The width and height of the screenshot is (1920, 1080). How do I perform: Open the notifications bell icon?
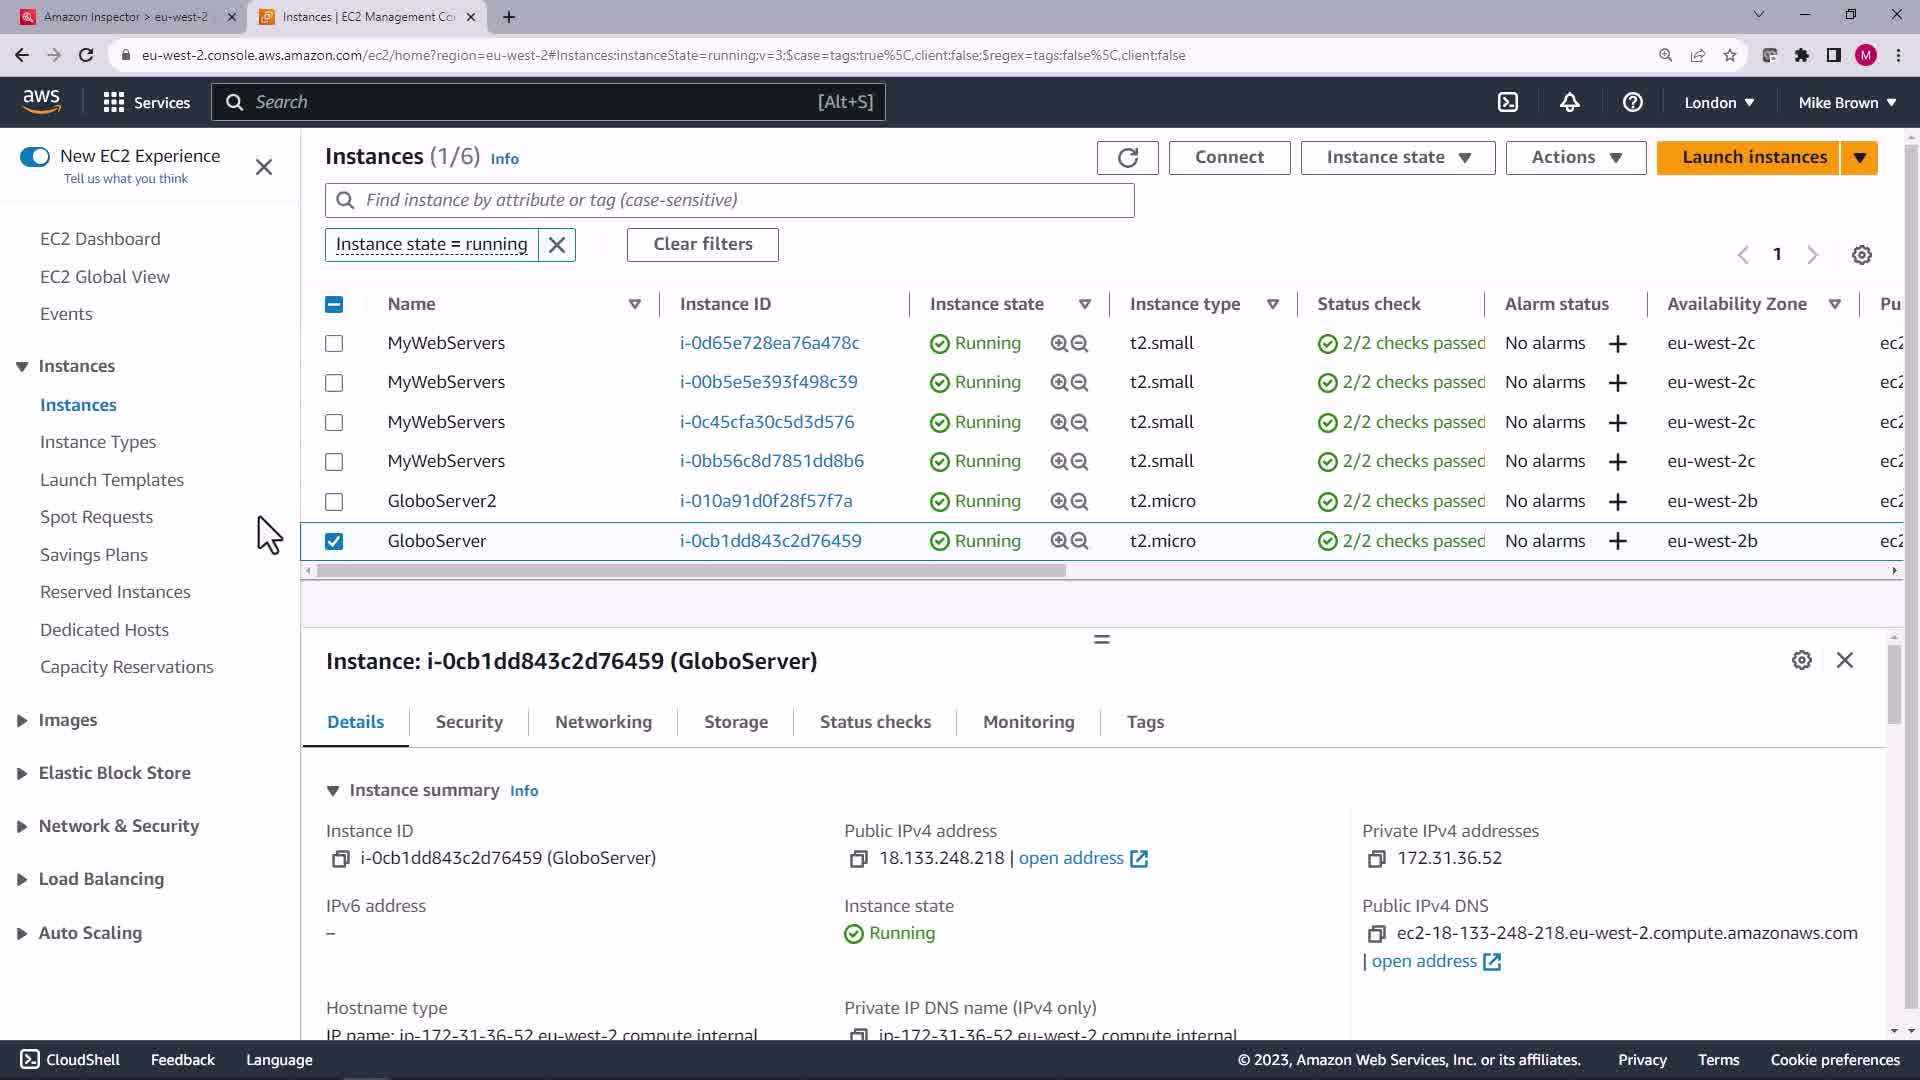[x=1569, y=102]
